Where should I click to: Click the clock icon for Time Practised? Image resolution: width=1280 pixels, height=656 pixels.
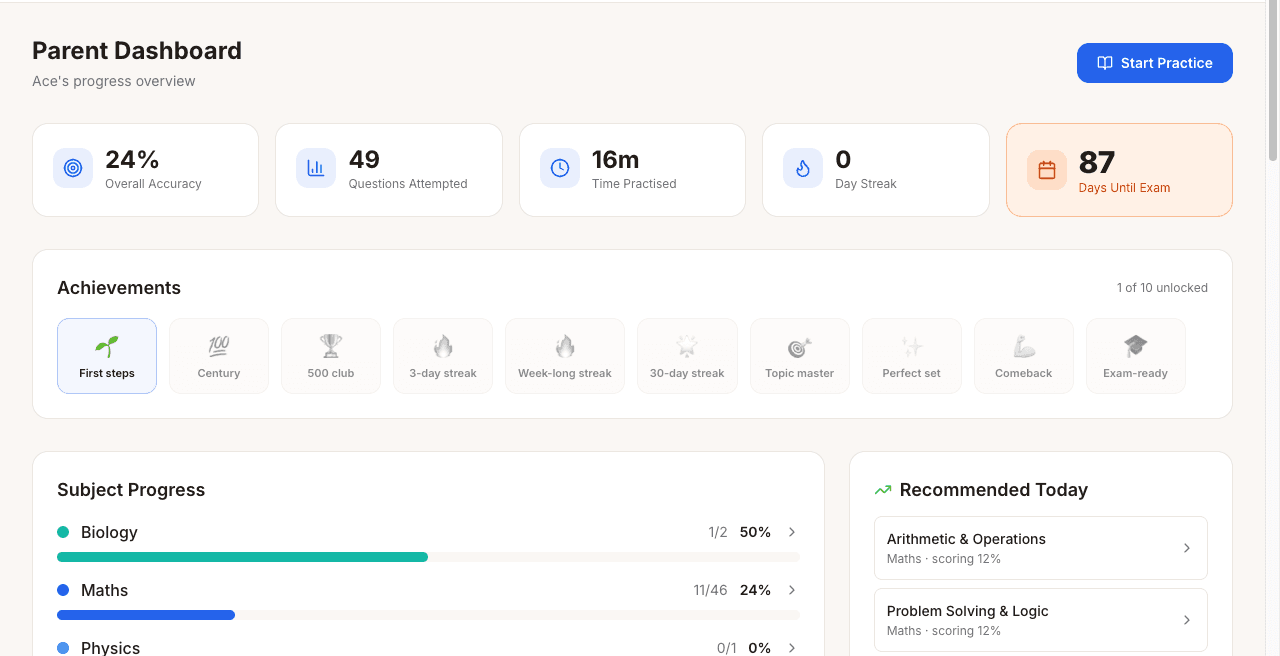click(x=560, y=168)
